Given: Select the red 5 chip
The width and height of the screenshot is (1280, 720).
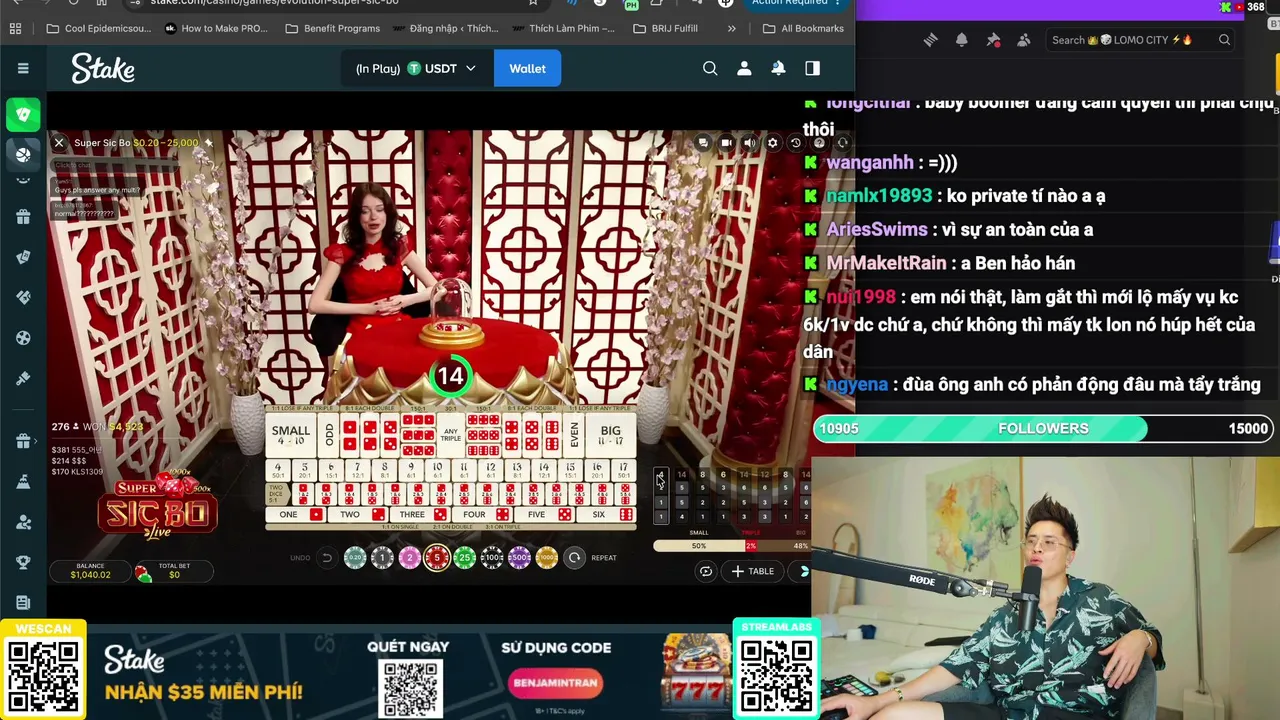Looking at the screenshot, I should point(437,557).
